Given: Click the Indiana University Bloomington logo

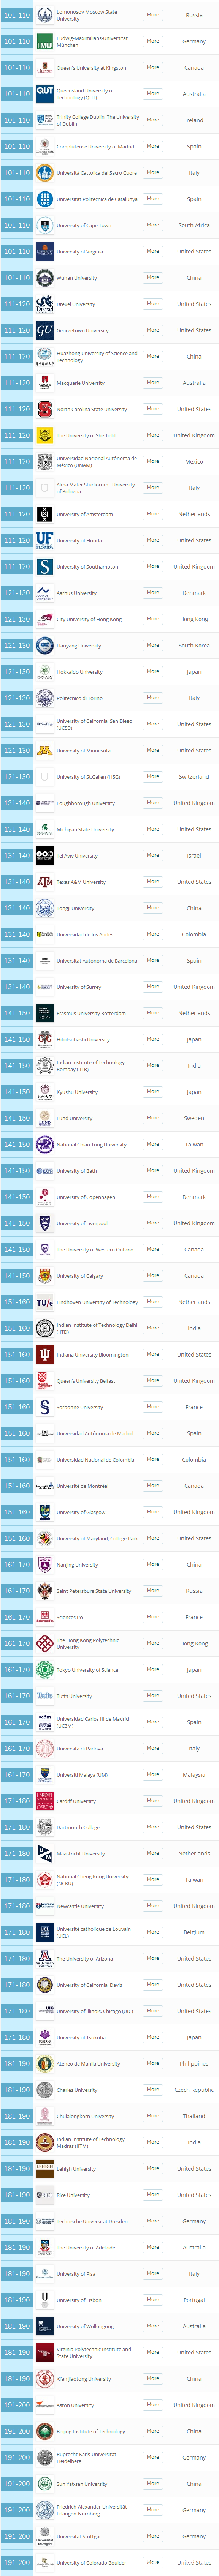Looking at the screenshot, I should (45, 1355).
